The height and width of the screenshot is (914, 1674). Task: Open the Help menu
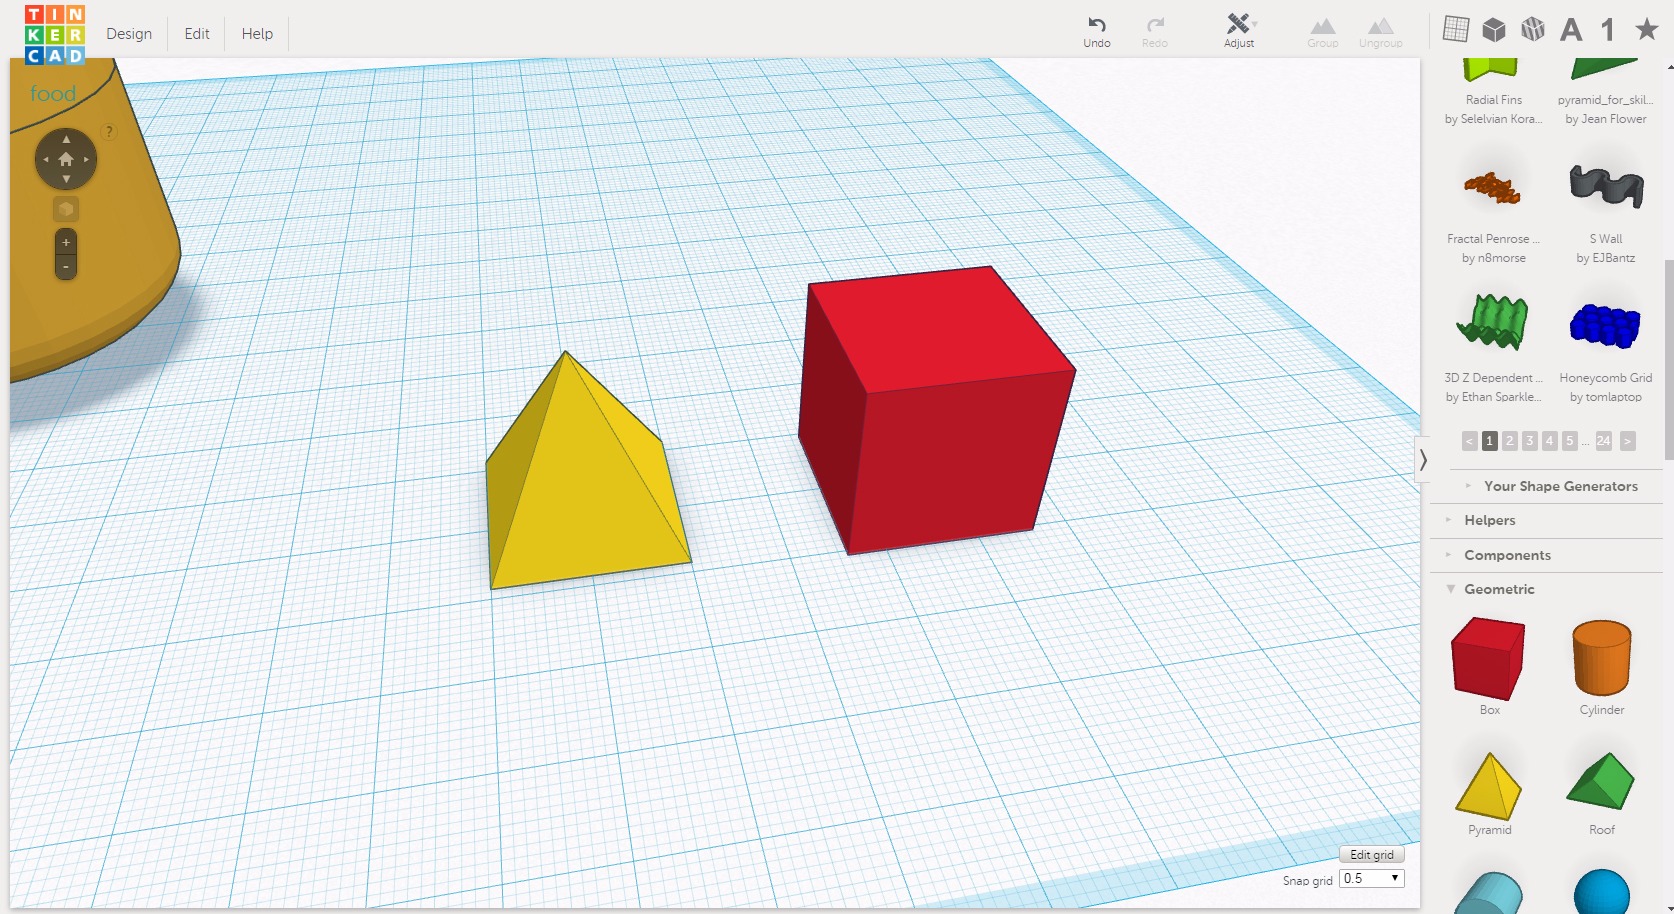point(257,33)
